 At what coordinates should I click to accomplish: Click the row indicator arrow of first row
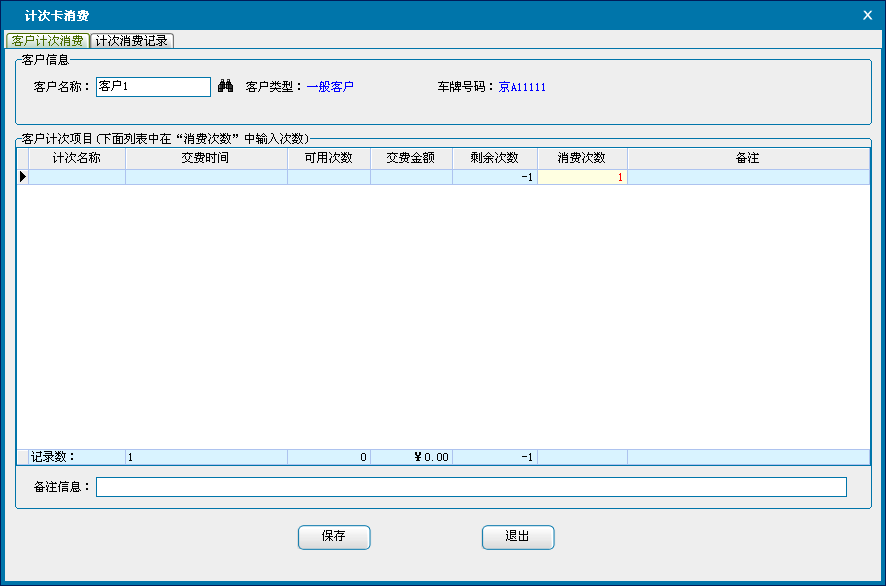click(22, 177)
